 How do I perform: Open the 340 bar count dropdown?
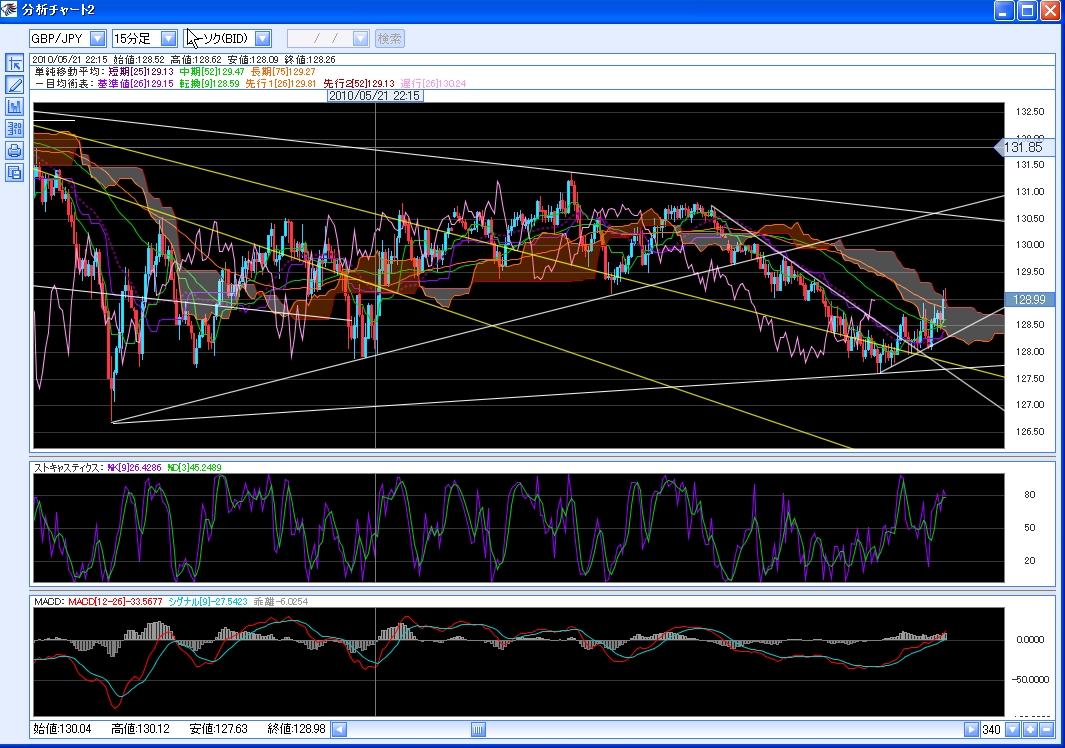pos(1013,729)
